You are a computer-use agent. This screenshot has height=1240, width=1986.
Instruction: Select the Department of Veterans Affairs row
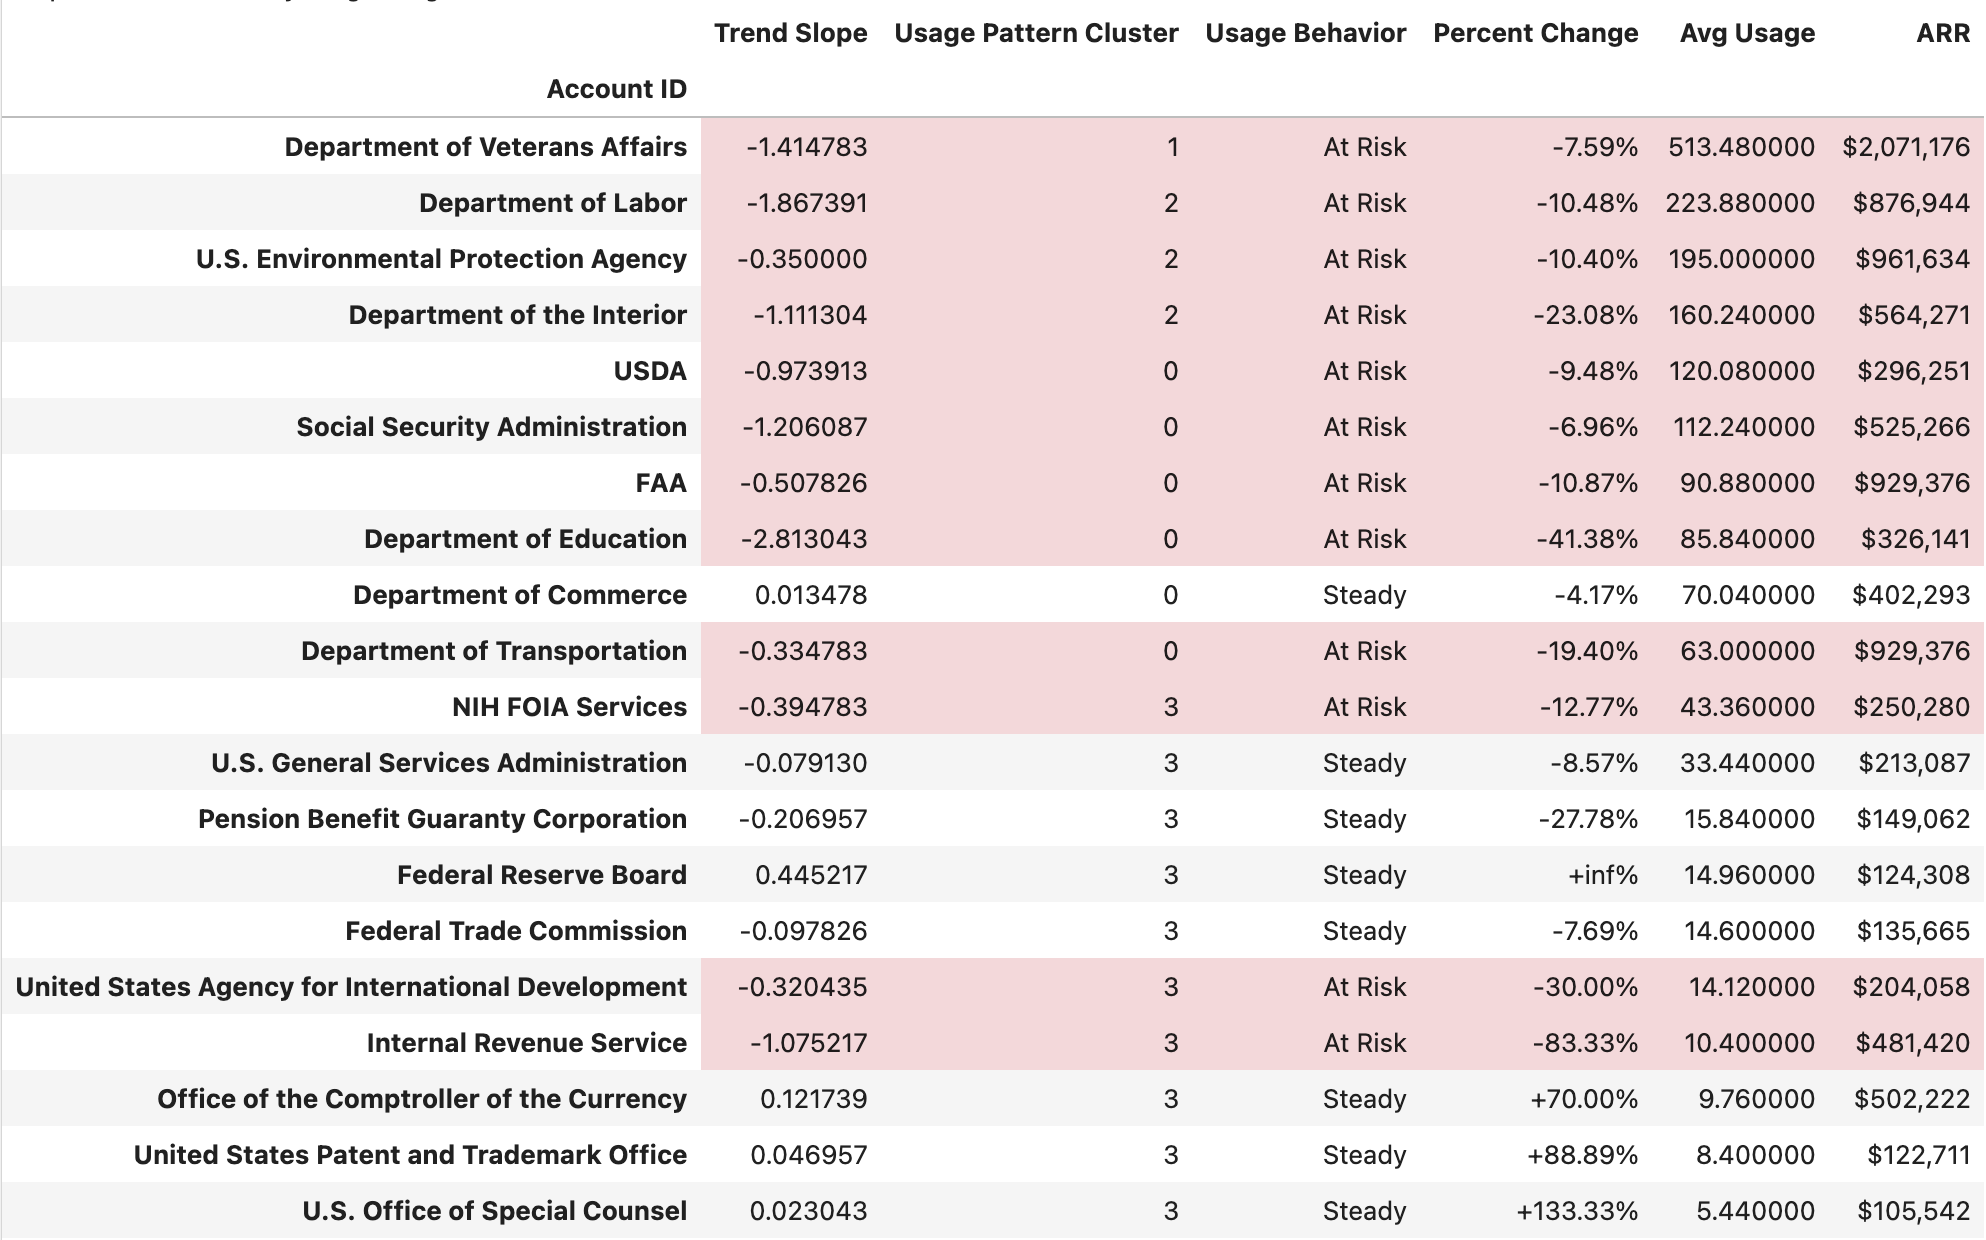pos(484,146)
